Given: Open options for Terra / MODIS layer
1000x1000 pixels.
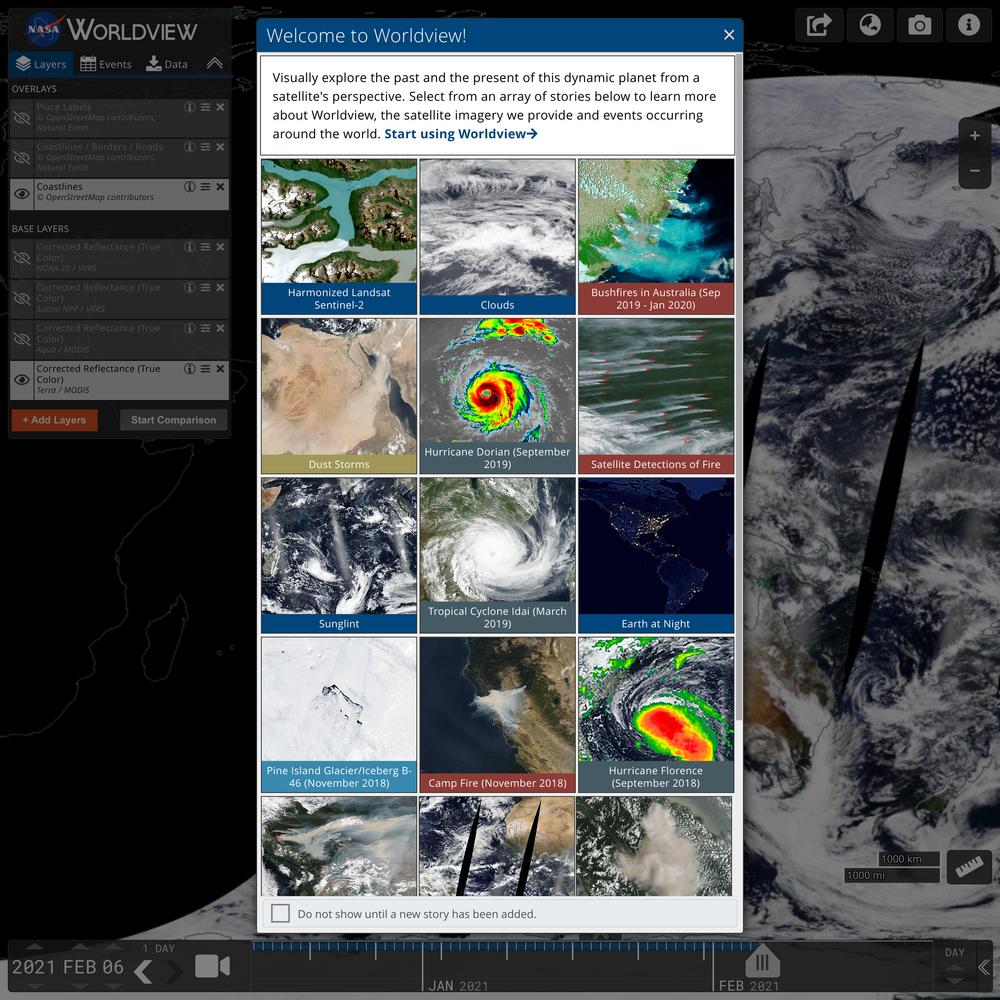Looking at the screenshot, I should (205, 369).
